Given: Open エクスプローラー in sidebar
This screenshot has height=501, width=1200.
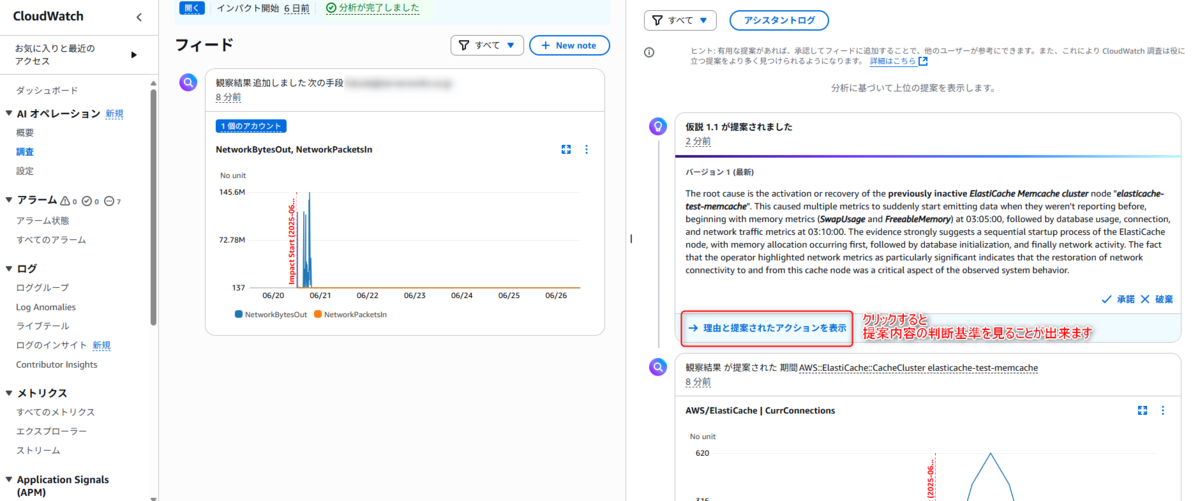Looking at the screenshot, I should [51, 431].
